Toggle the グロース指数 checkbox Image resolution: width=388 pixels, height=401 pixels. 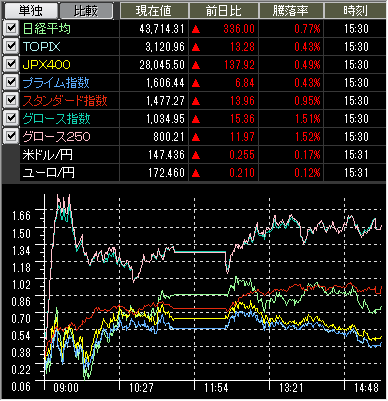coord(11,118)
